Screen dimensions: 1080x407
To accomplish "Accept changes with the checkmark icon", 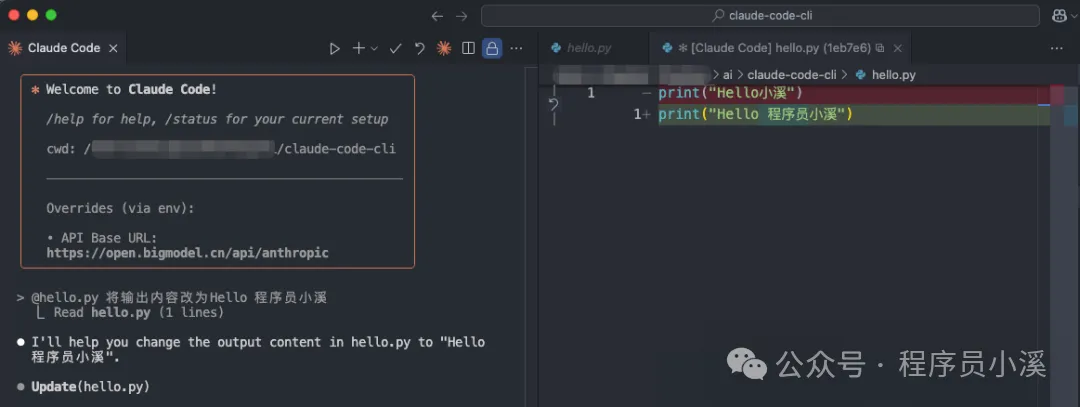I will [395, 48].
